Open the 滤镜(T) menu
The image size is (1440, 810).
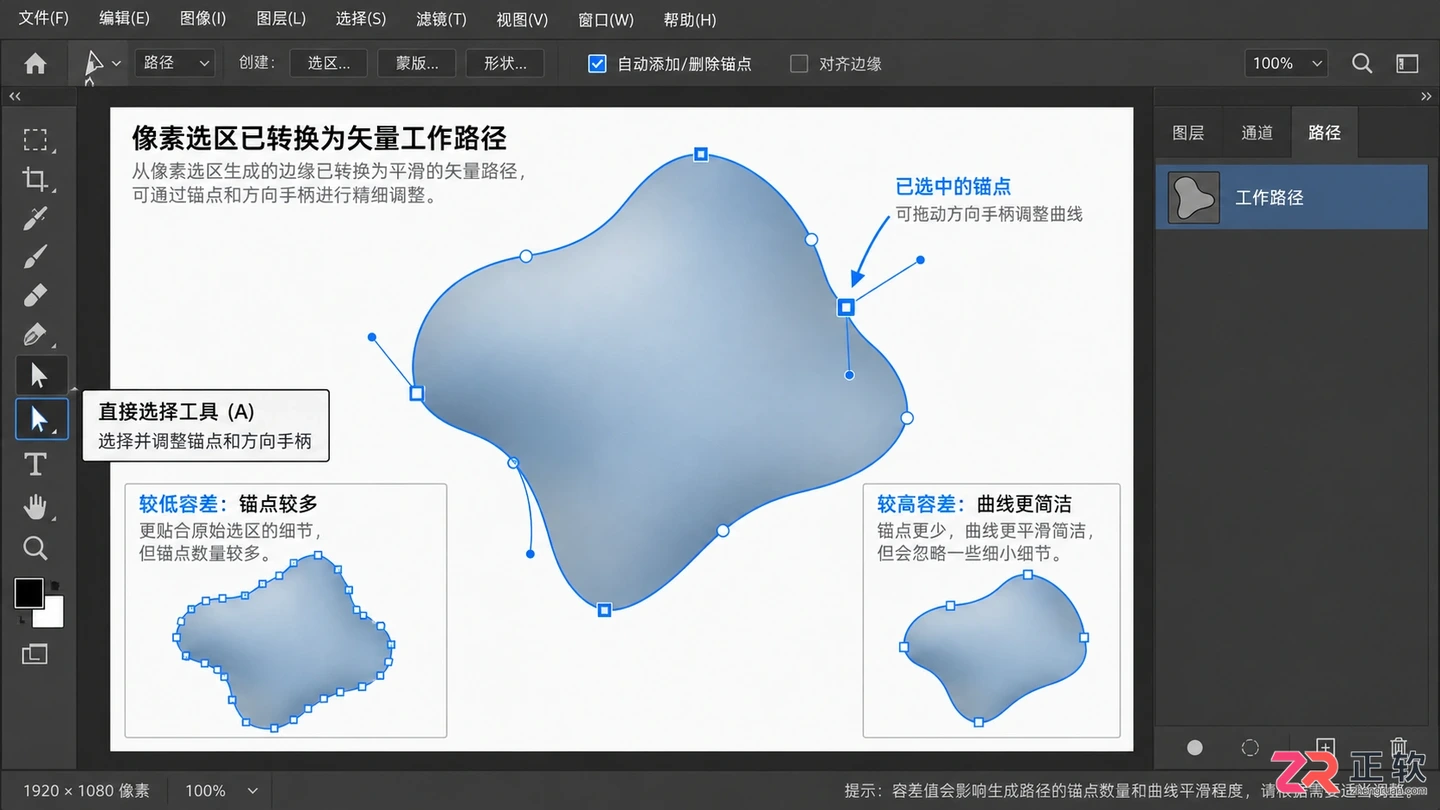pyautogui.click(x=441, y=19)
